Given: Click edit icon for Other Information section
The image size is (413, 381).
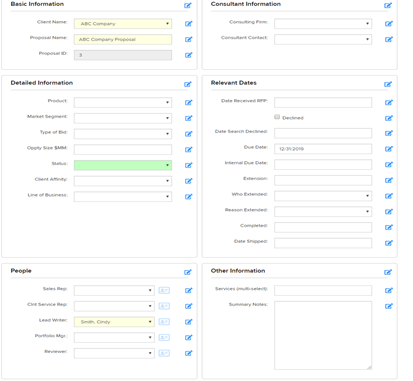Looking at the screenshot, I should (388, 272).
